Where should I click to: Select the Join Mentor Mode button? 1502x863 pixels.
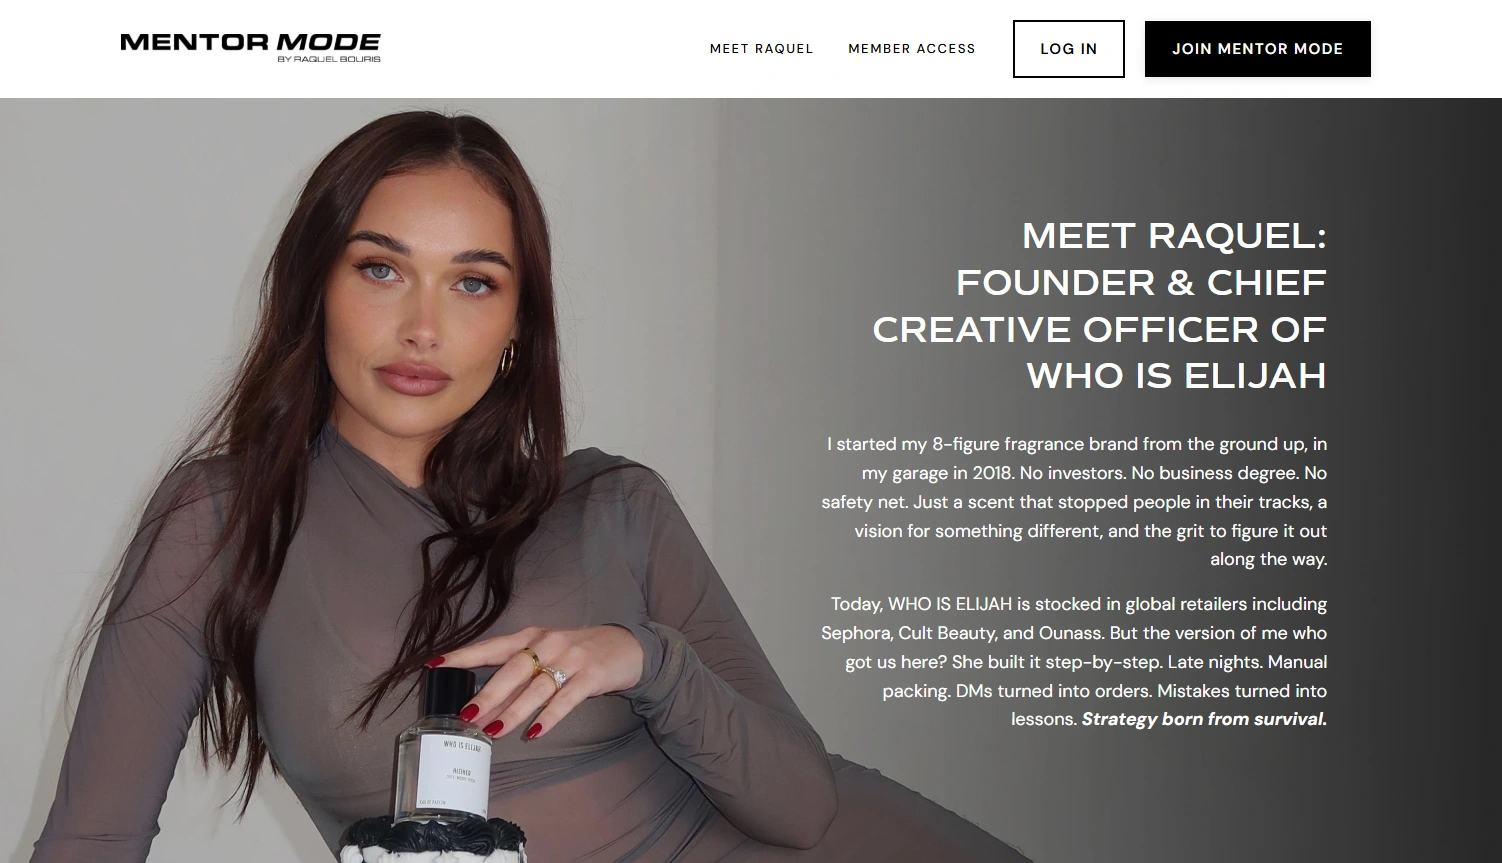pyautogui.click(x=1257, y=49)
